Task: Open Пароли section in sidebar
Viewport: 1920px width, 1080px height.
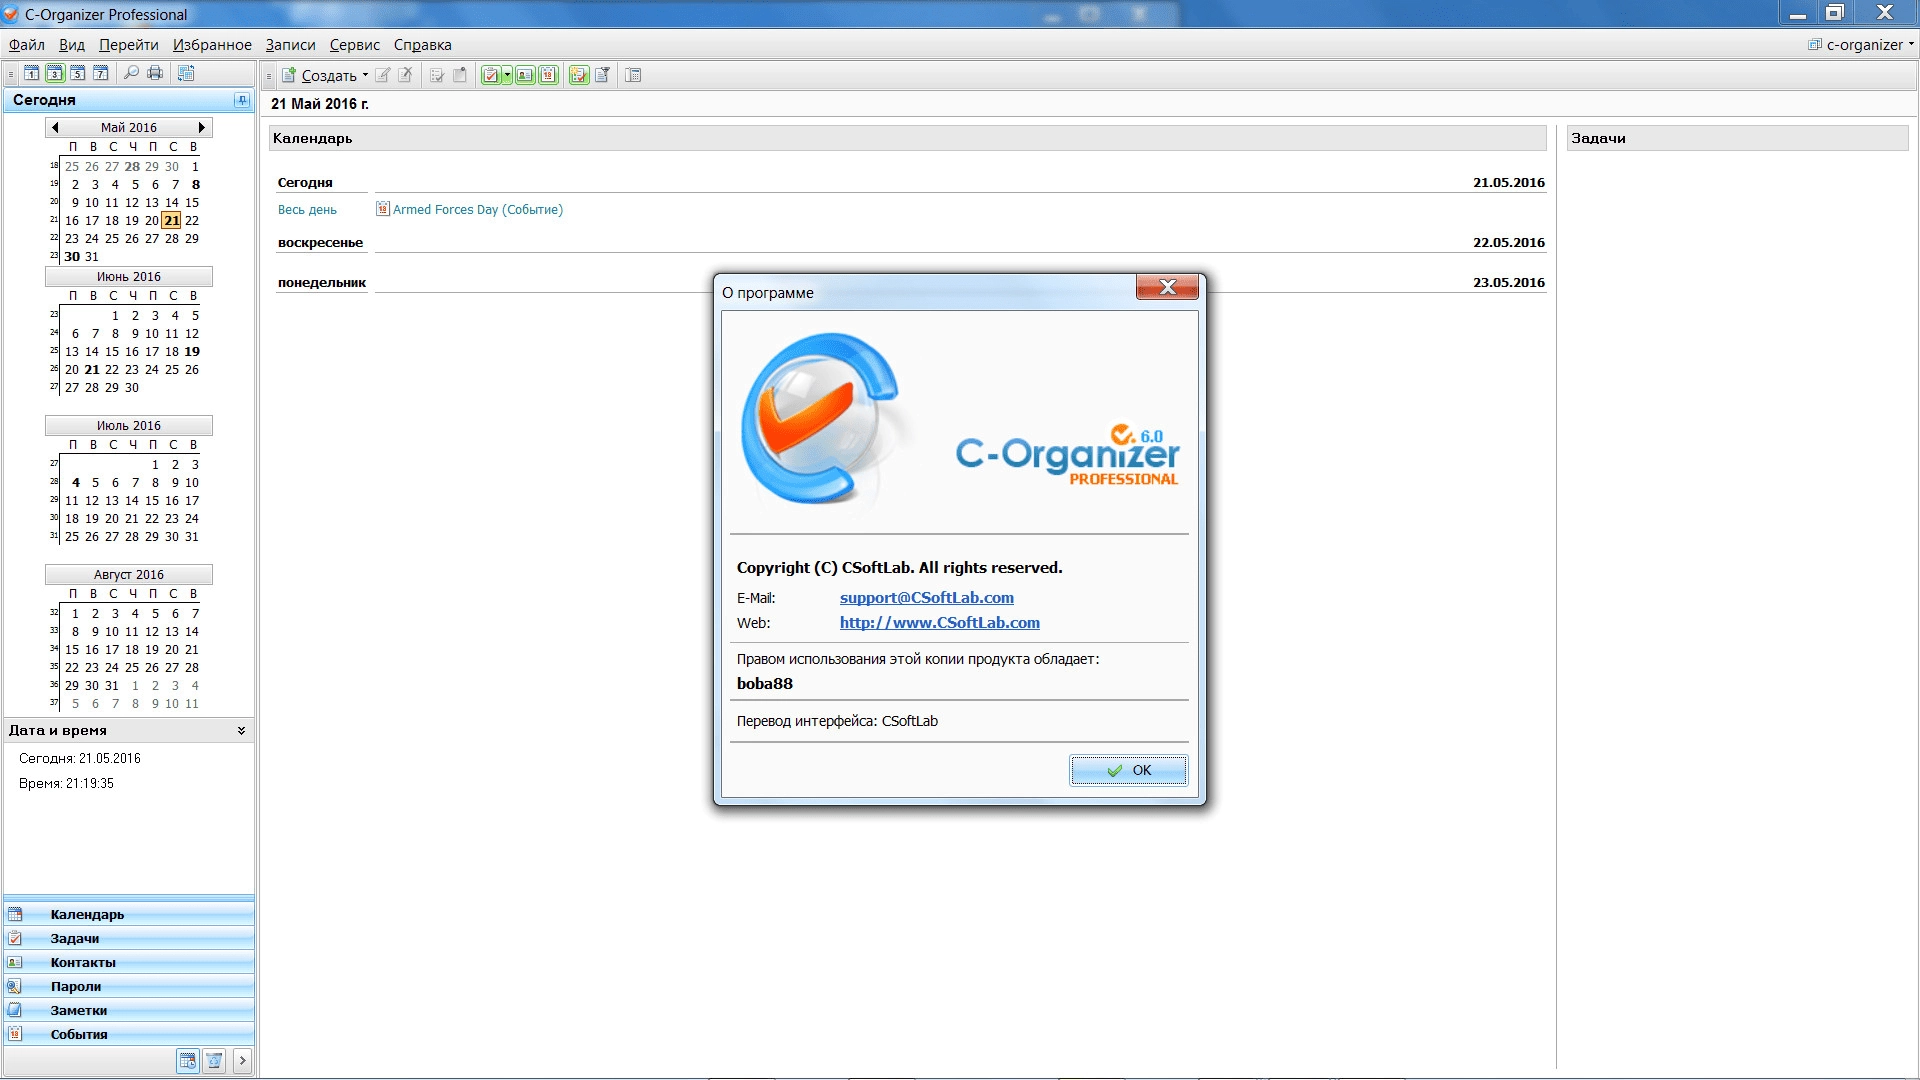Action: (129, 986)
